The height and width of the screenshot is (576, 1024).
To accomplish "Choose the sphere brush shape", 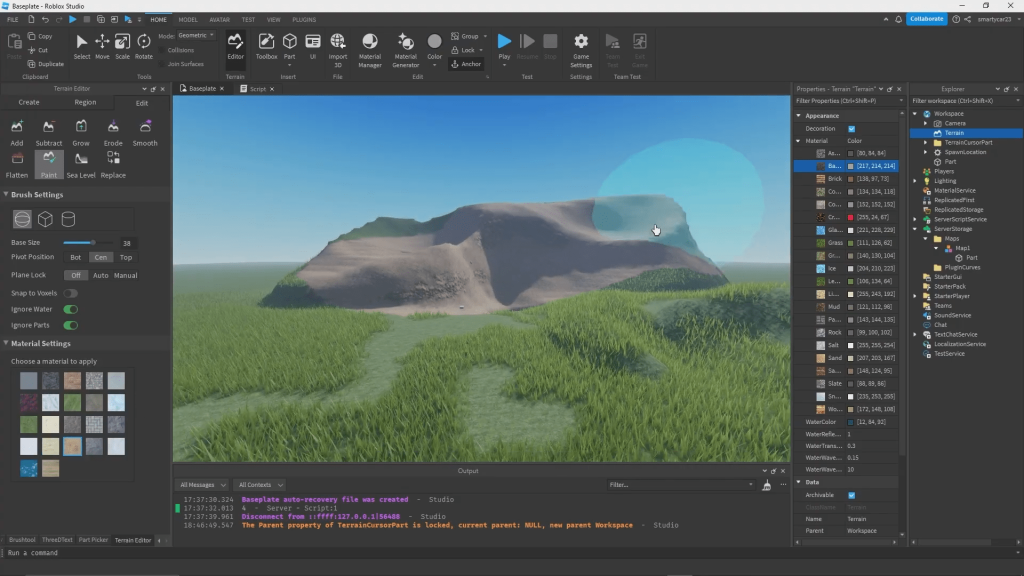I will point(22,219).
